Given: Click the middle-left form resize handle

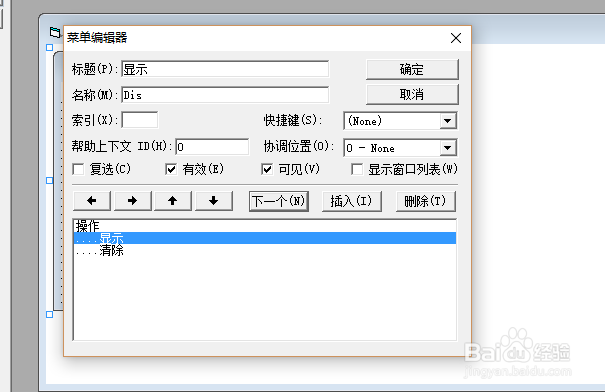Looking at the screenshot, I should click(x=49, y=181).
